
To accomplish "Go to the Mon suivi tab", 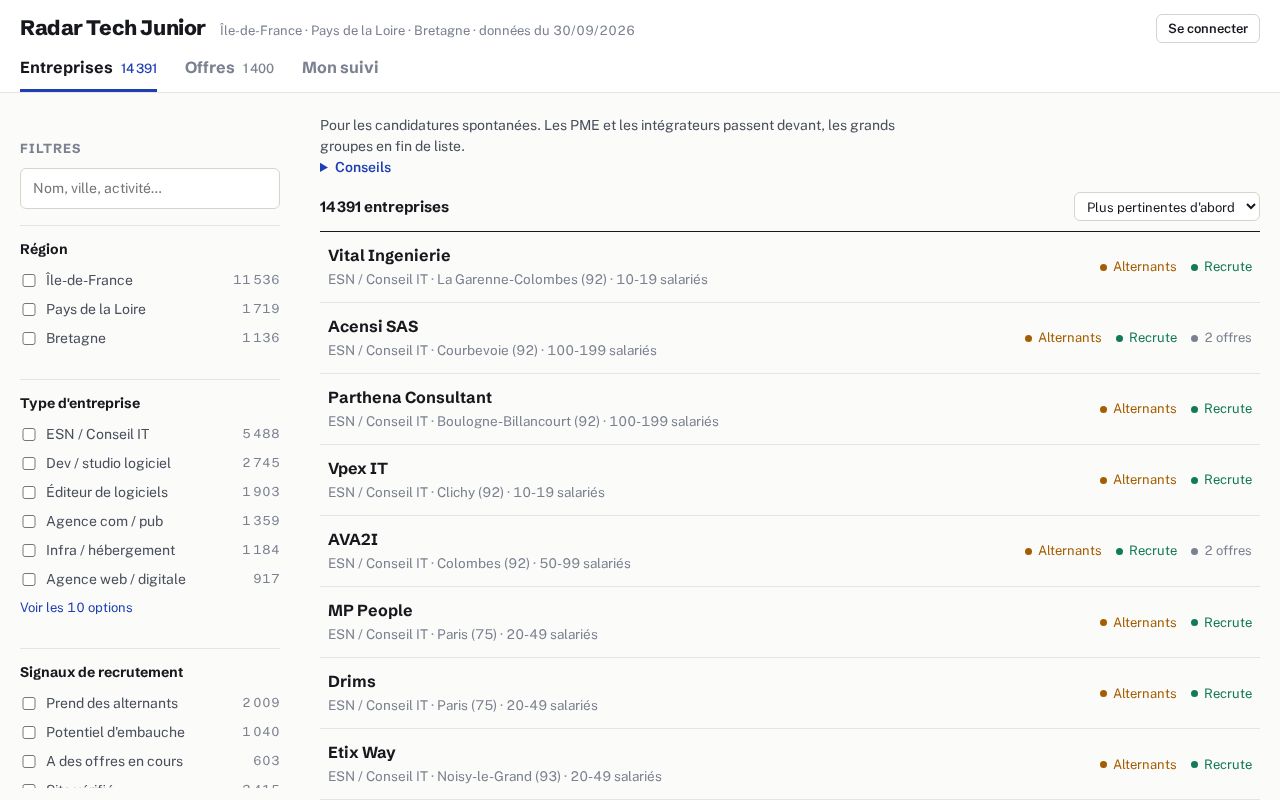I will 340,68.
